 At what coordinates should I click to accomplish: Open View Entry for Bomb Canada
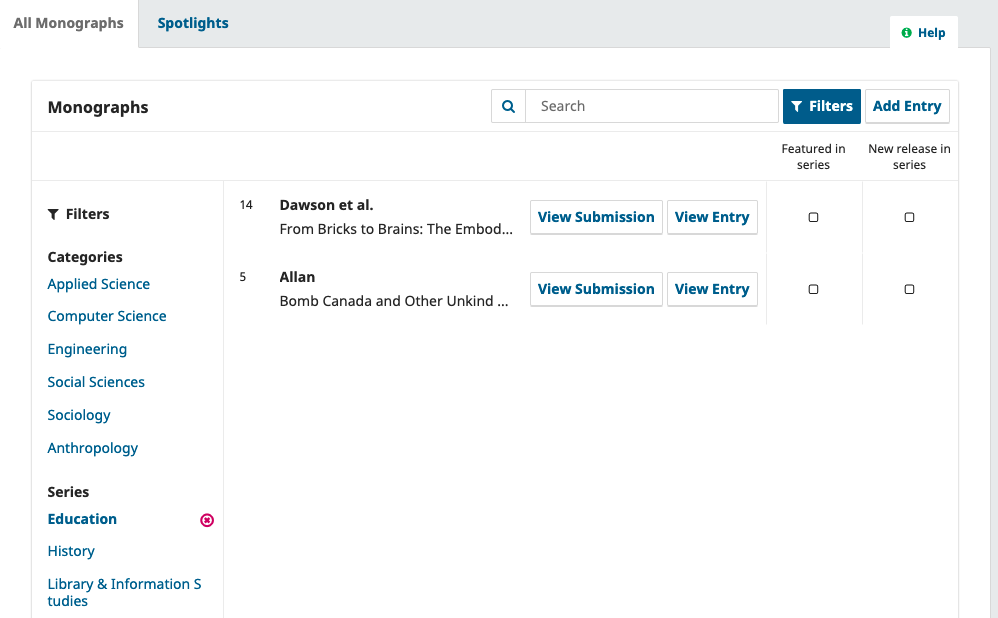tap(711, 289)
